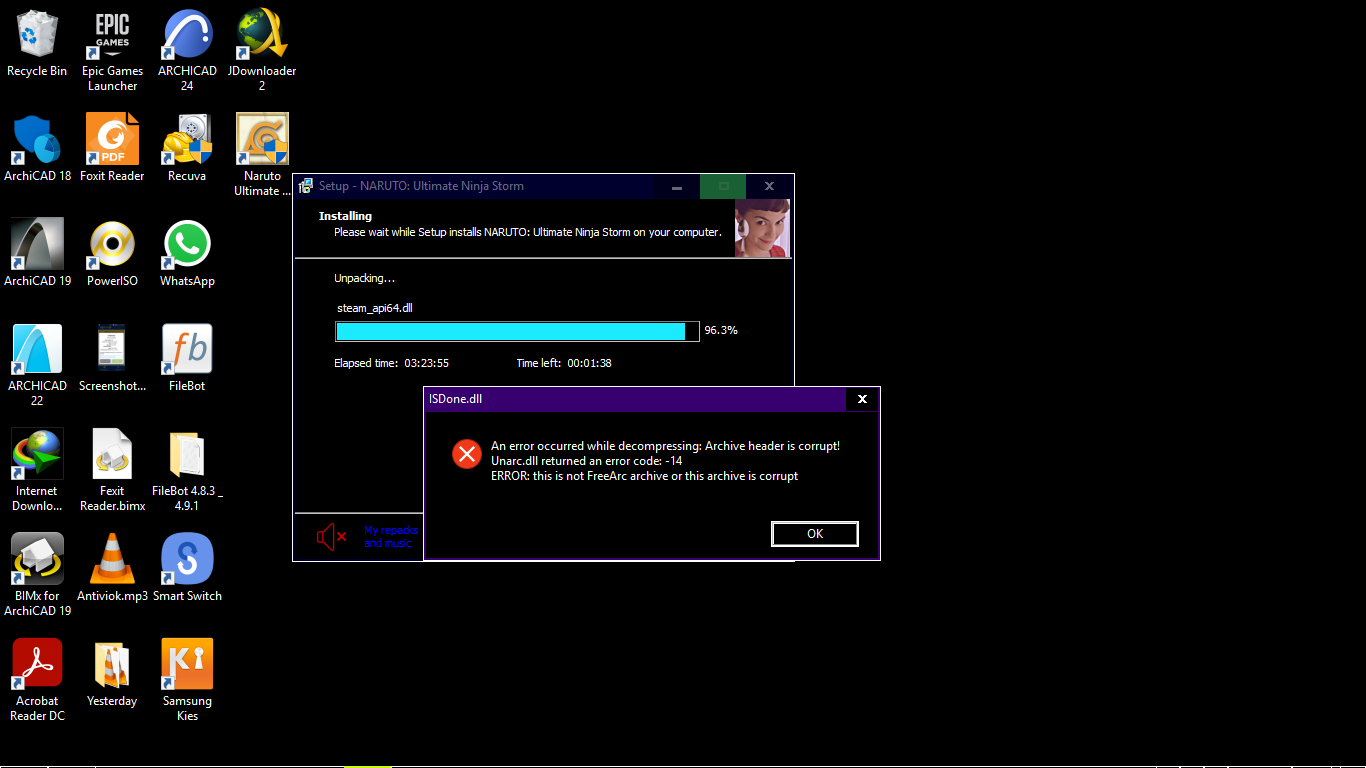Launch BIMx for ArchiCAD 19

click(37, 557)
